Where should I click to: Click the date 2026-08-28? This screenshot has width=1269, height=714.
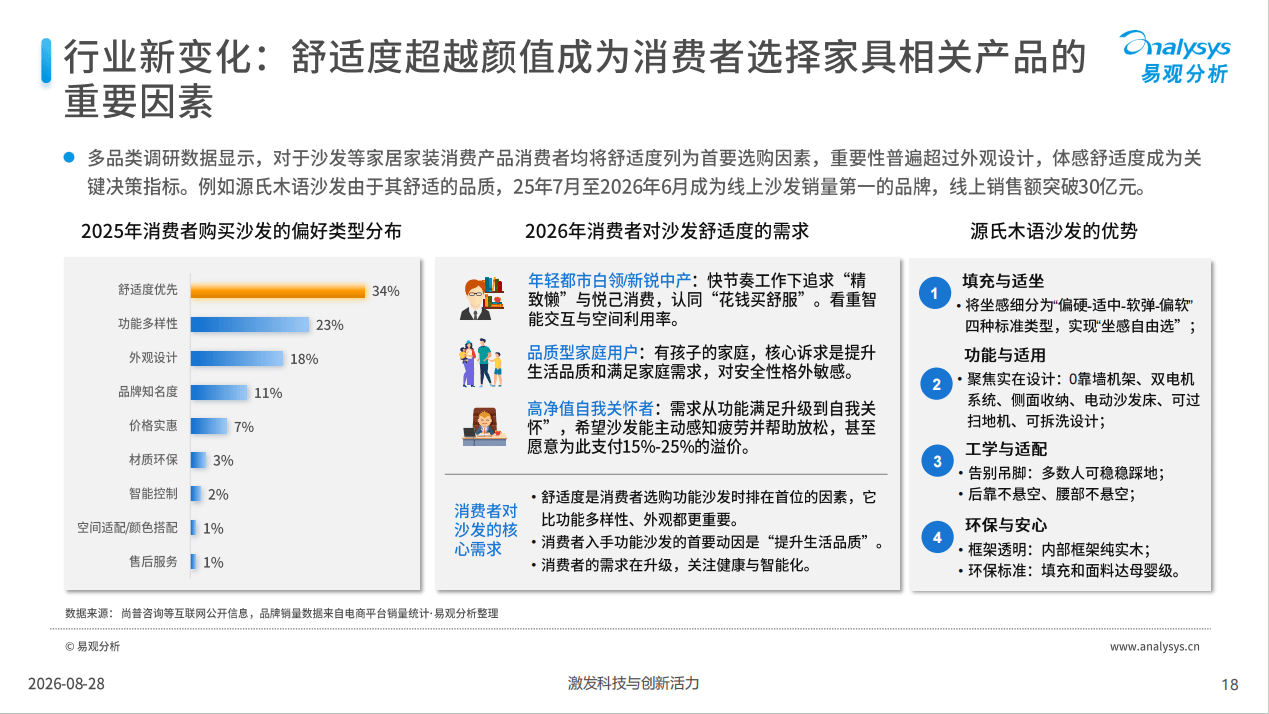click(65, 684)
